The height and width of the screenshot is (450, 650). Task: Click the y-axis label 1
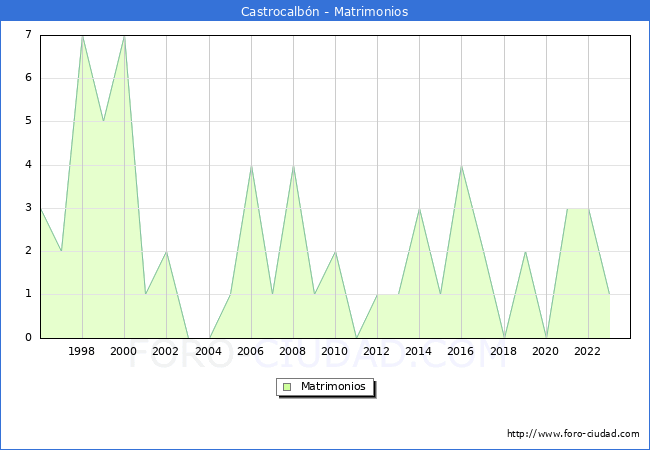tap(28, 294)
